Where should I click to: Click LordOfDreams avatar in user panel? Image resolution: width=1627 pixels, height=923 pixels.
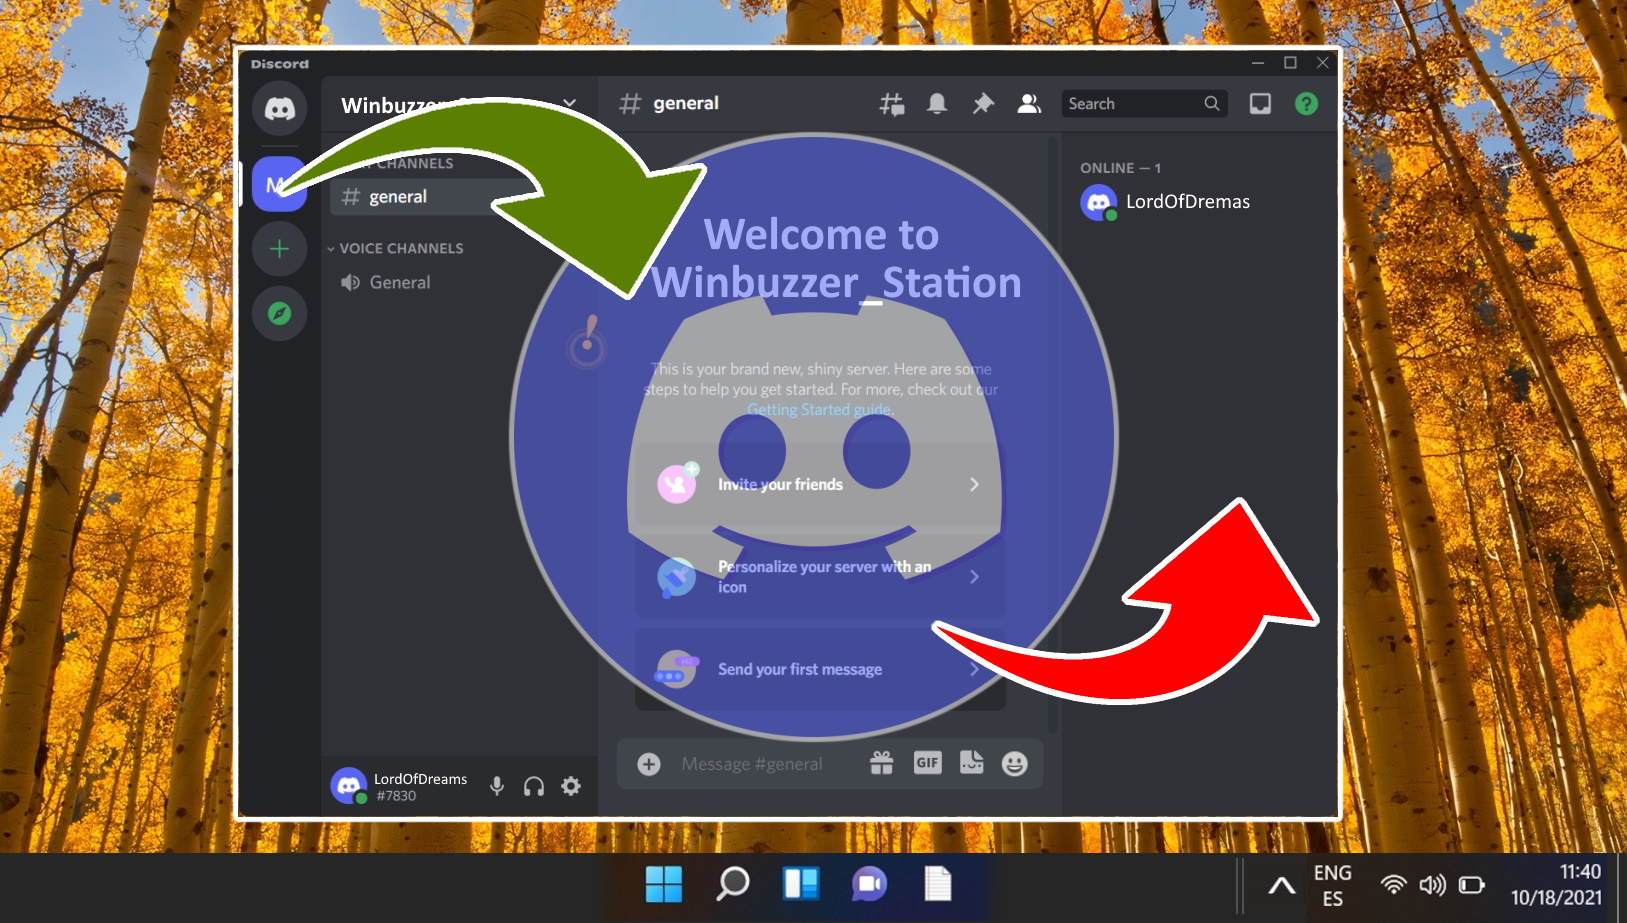tap(349, 786)
